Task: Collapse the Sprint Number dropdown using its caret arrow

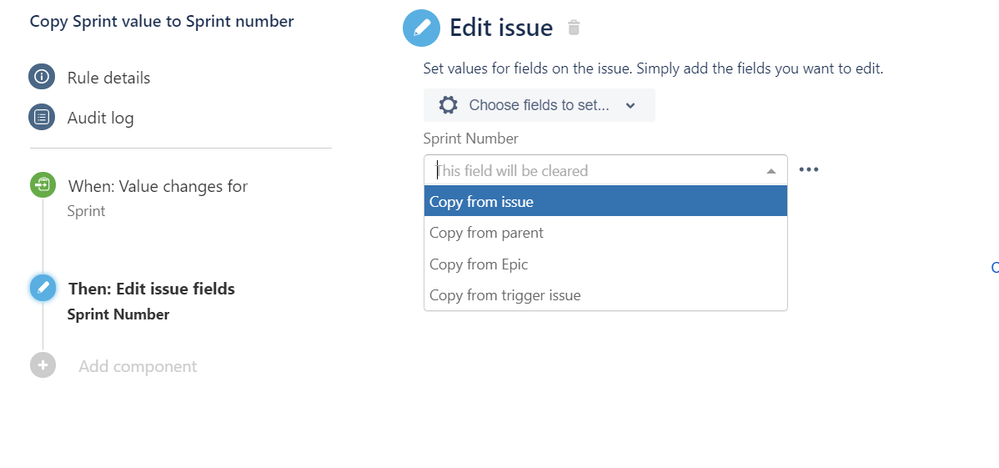Action: pos(771,171)
